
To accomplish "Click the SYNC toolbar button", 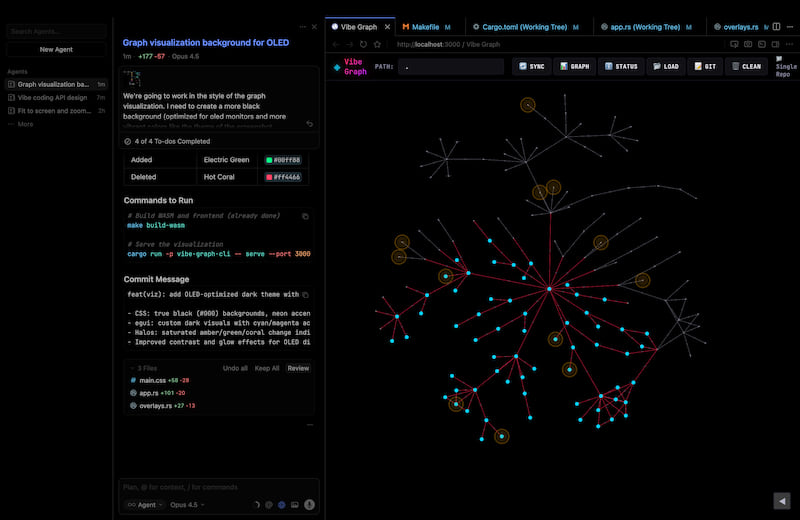I will click(x=531, y=66).
